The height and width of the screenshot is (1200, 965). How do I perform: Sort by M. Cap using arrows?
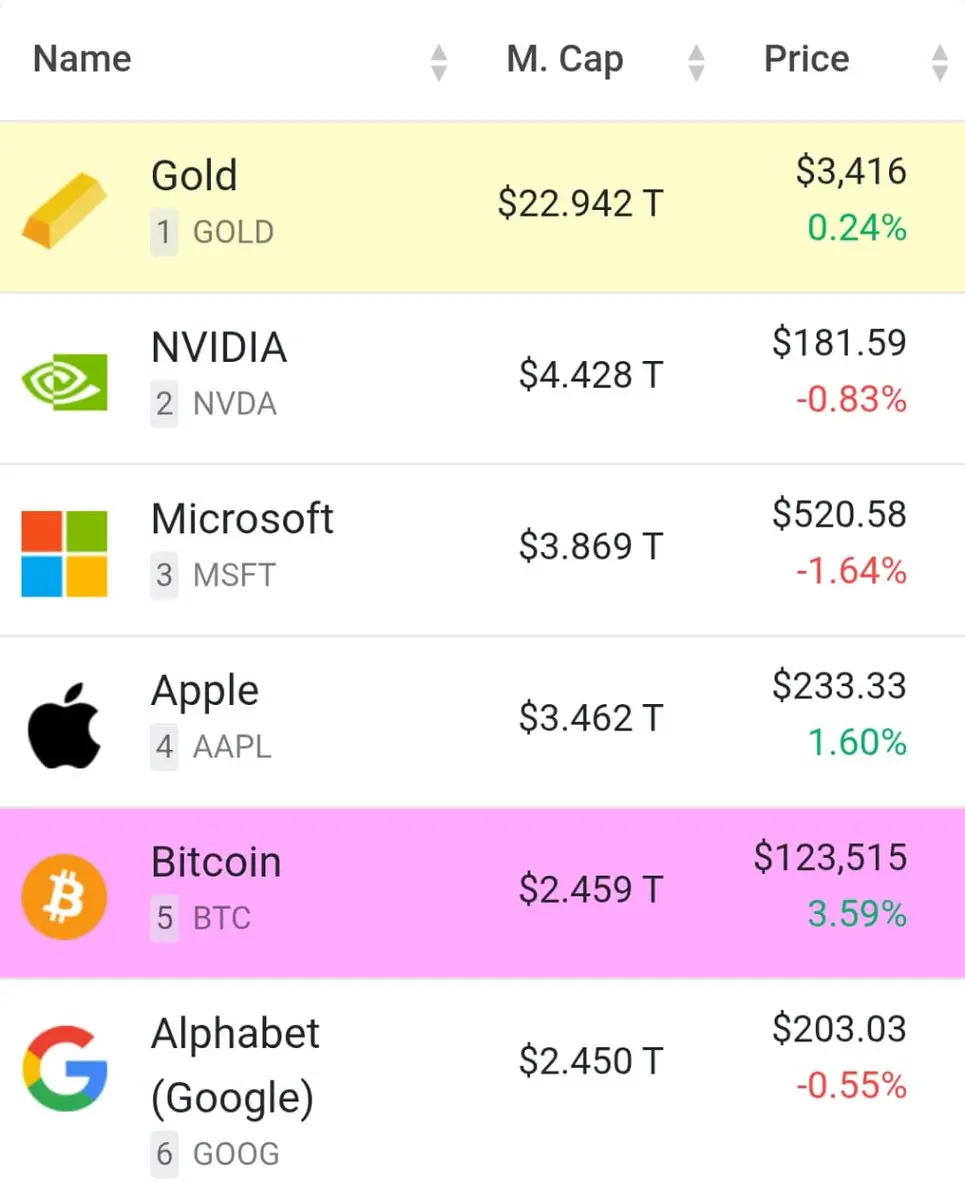tap(697, 62)
